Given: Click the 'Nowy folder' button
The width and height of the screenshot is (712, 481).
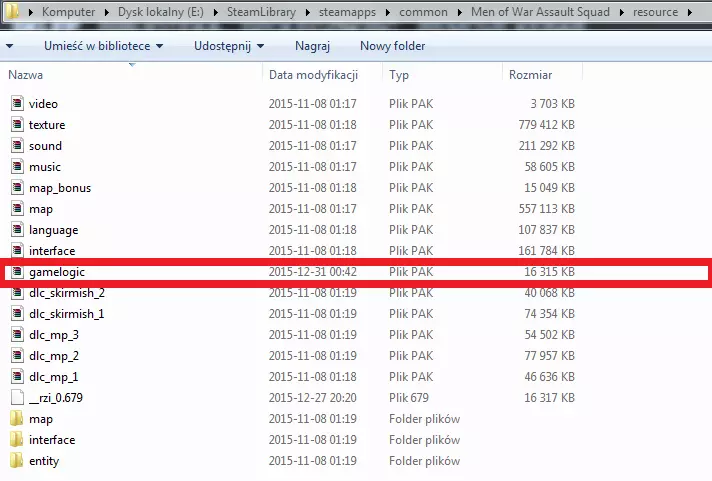Looking at the screenshot, I should point(392,46).
